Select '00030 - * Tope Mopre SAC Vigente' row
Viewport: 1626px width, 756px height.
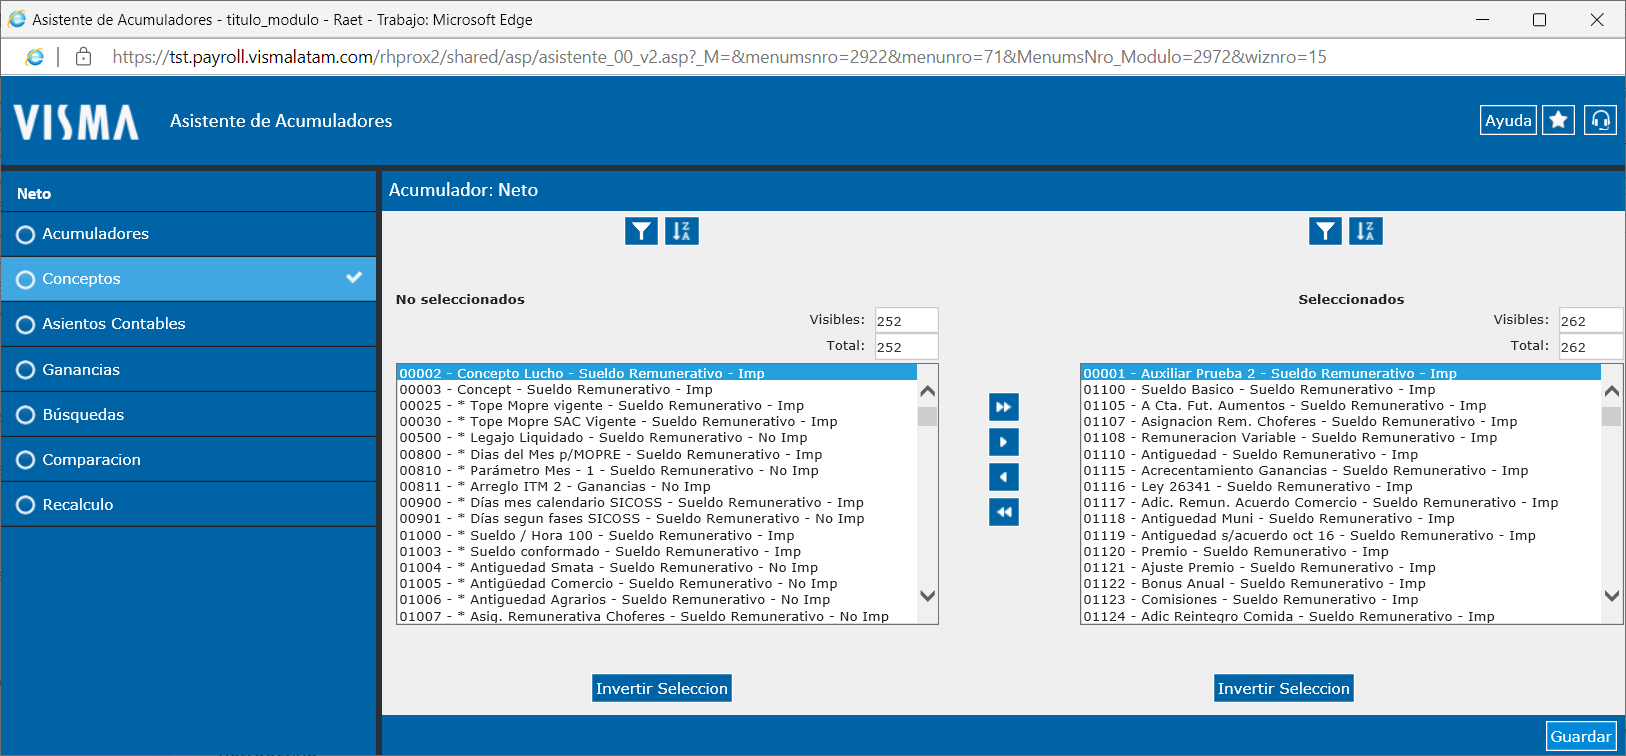point(657,421)
